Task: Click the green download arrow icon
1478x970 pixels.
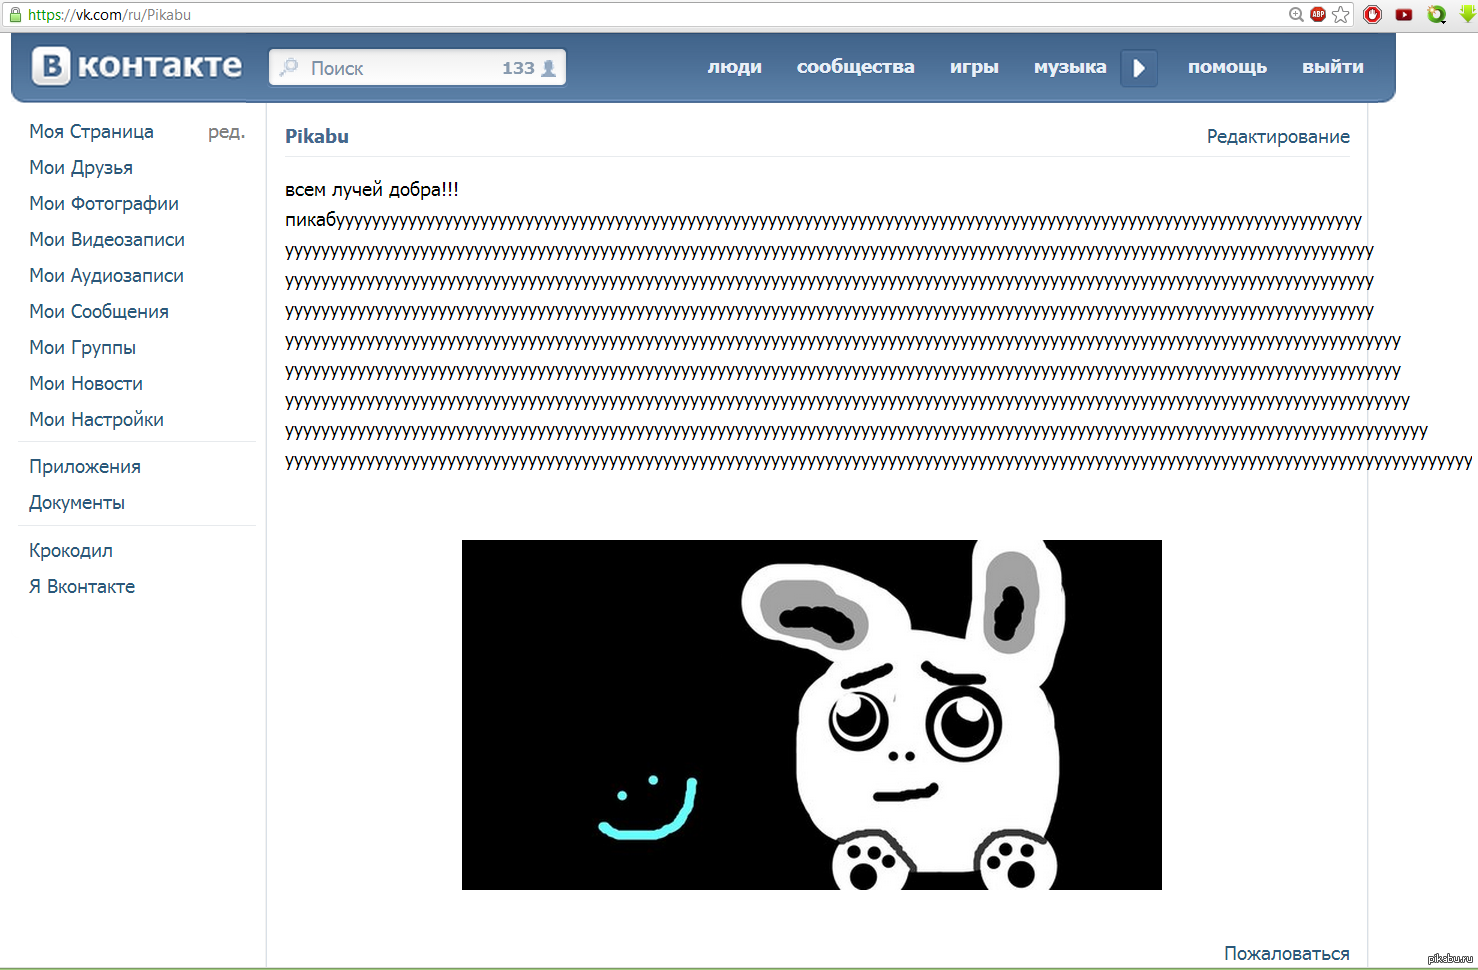Action: pos(1468,14)
